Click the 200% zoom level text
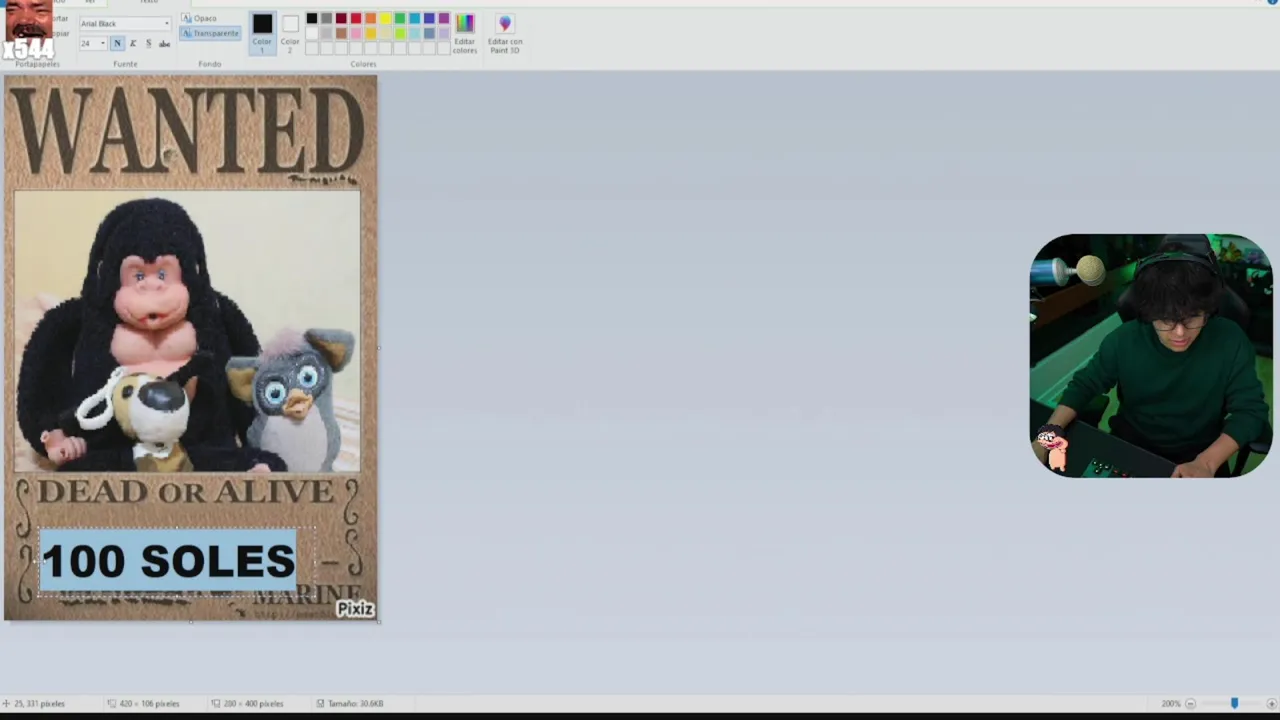The image size is (1280, 720). (1171, 704)
